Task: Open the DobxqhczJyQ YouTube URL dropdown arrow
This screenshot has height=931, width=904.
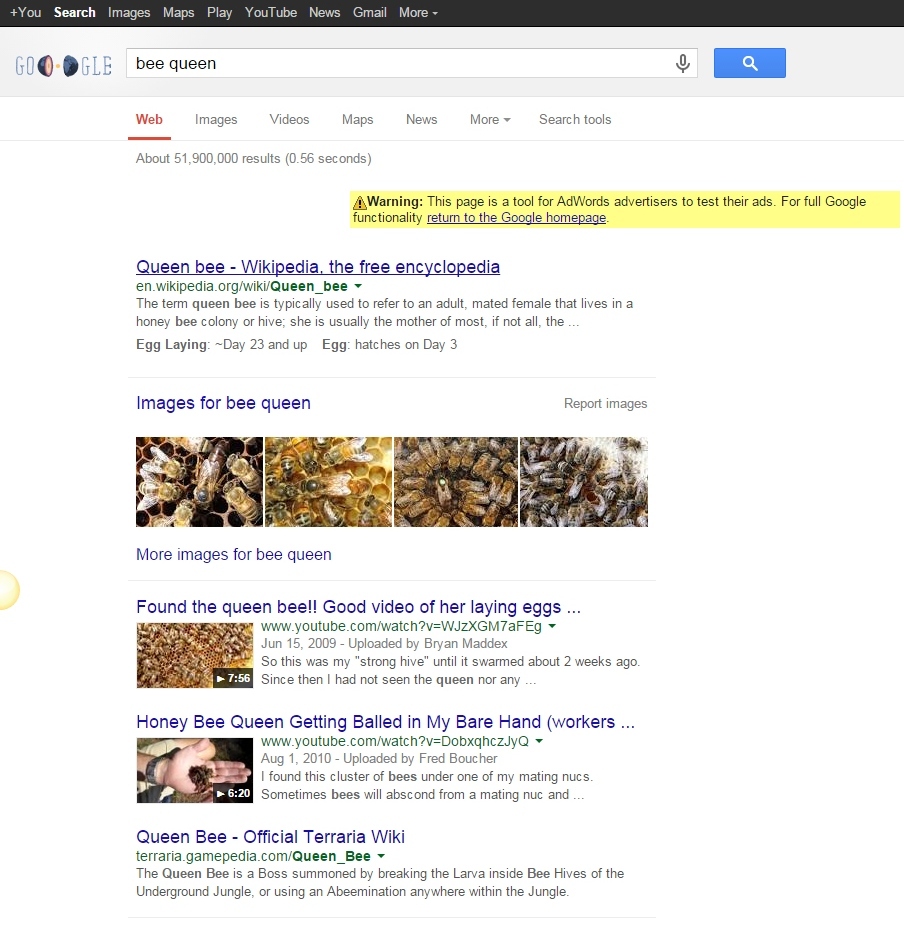Action: 539,741
